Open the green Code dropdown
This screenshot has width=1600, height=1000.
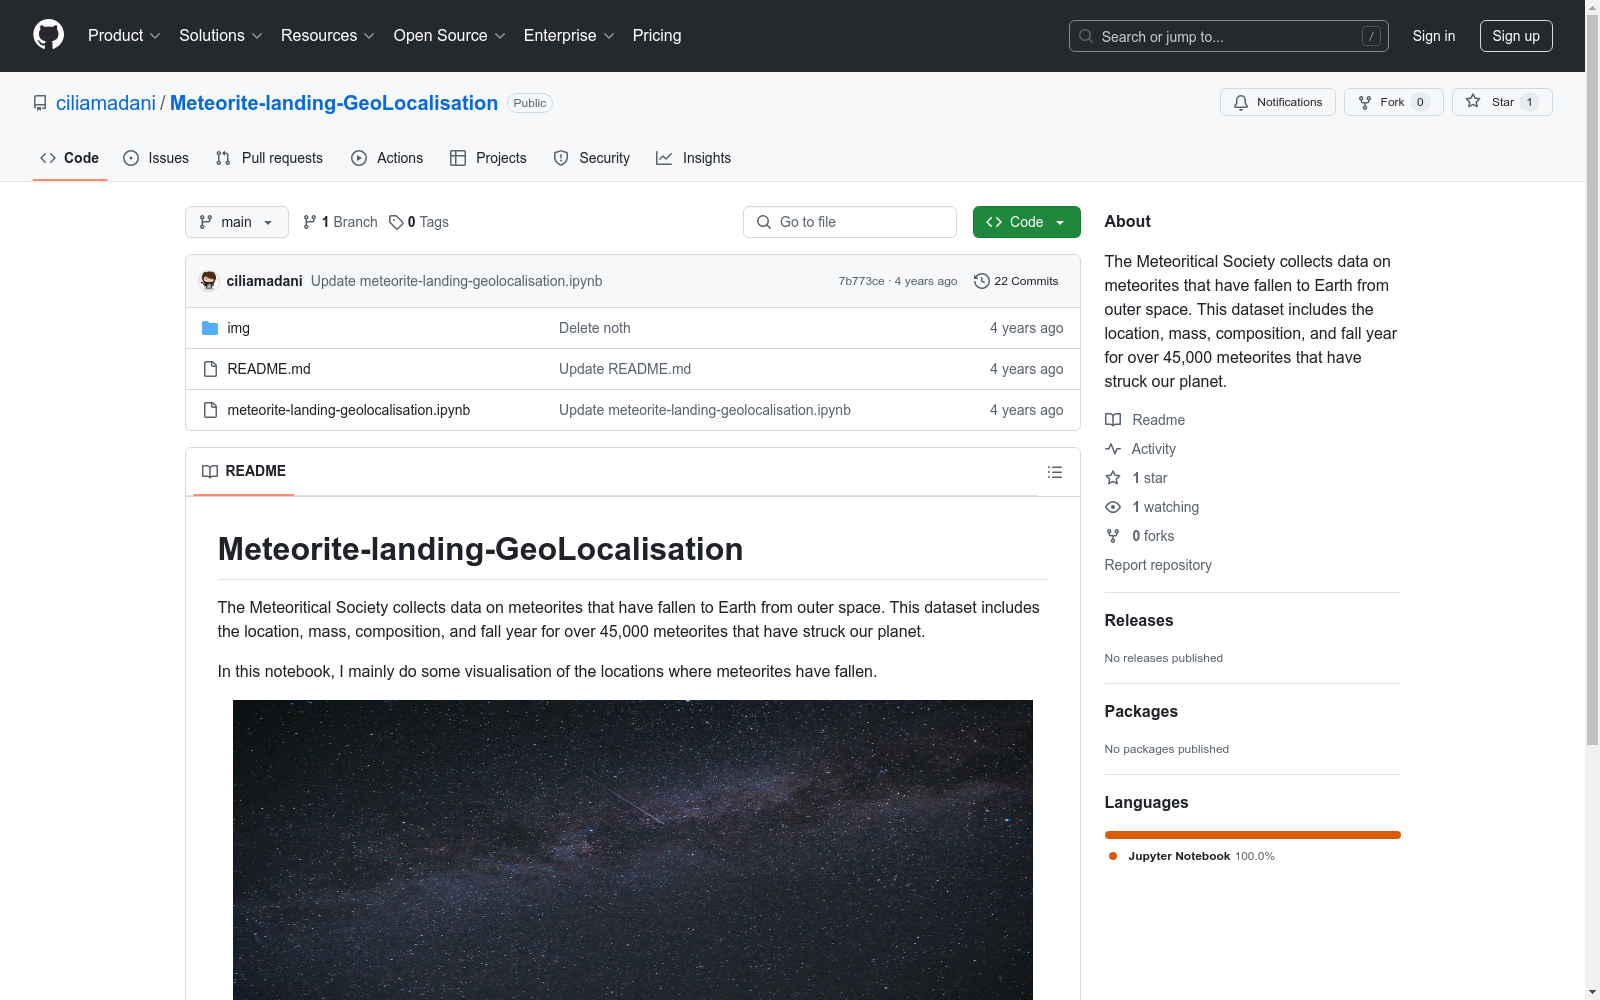coord(1026,222)
